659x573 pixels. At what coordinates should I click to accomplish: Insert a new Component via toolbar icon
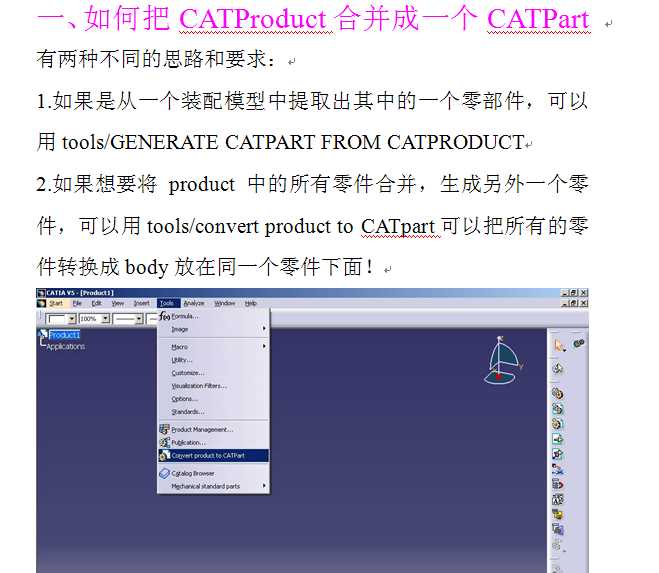click(x=558, y=393)
